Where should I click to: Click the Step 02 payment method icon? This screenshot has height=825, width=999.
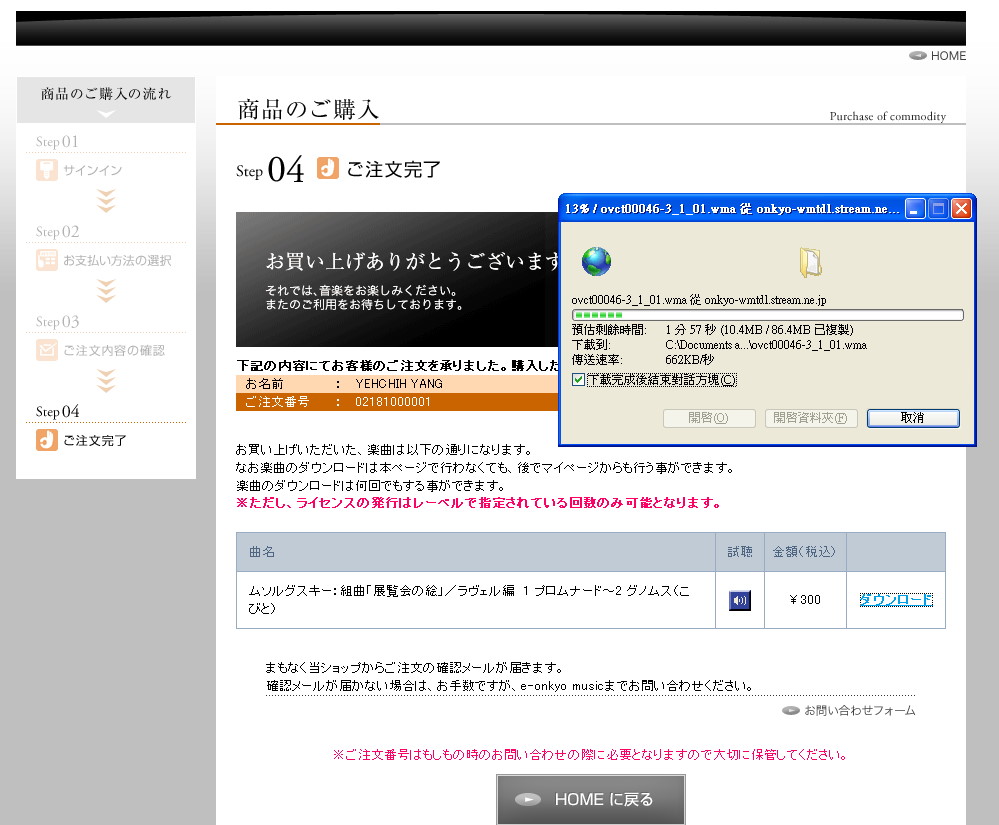pos(47,260)
